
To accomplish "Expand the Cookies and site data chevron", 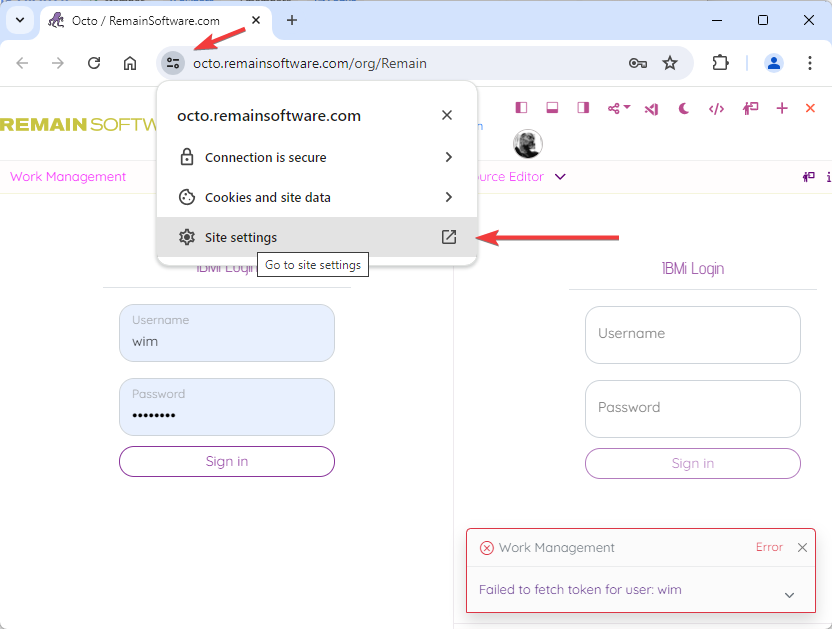I will coord(449,197).
